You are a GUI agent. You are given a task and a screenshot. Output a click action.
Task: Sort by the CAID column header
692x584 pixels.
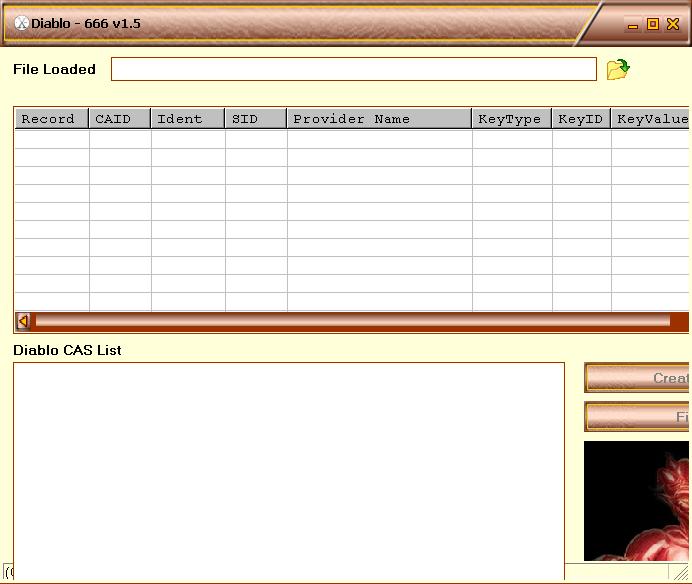coord(120,119)
